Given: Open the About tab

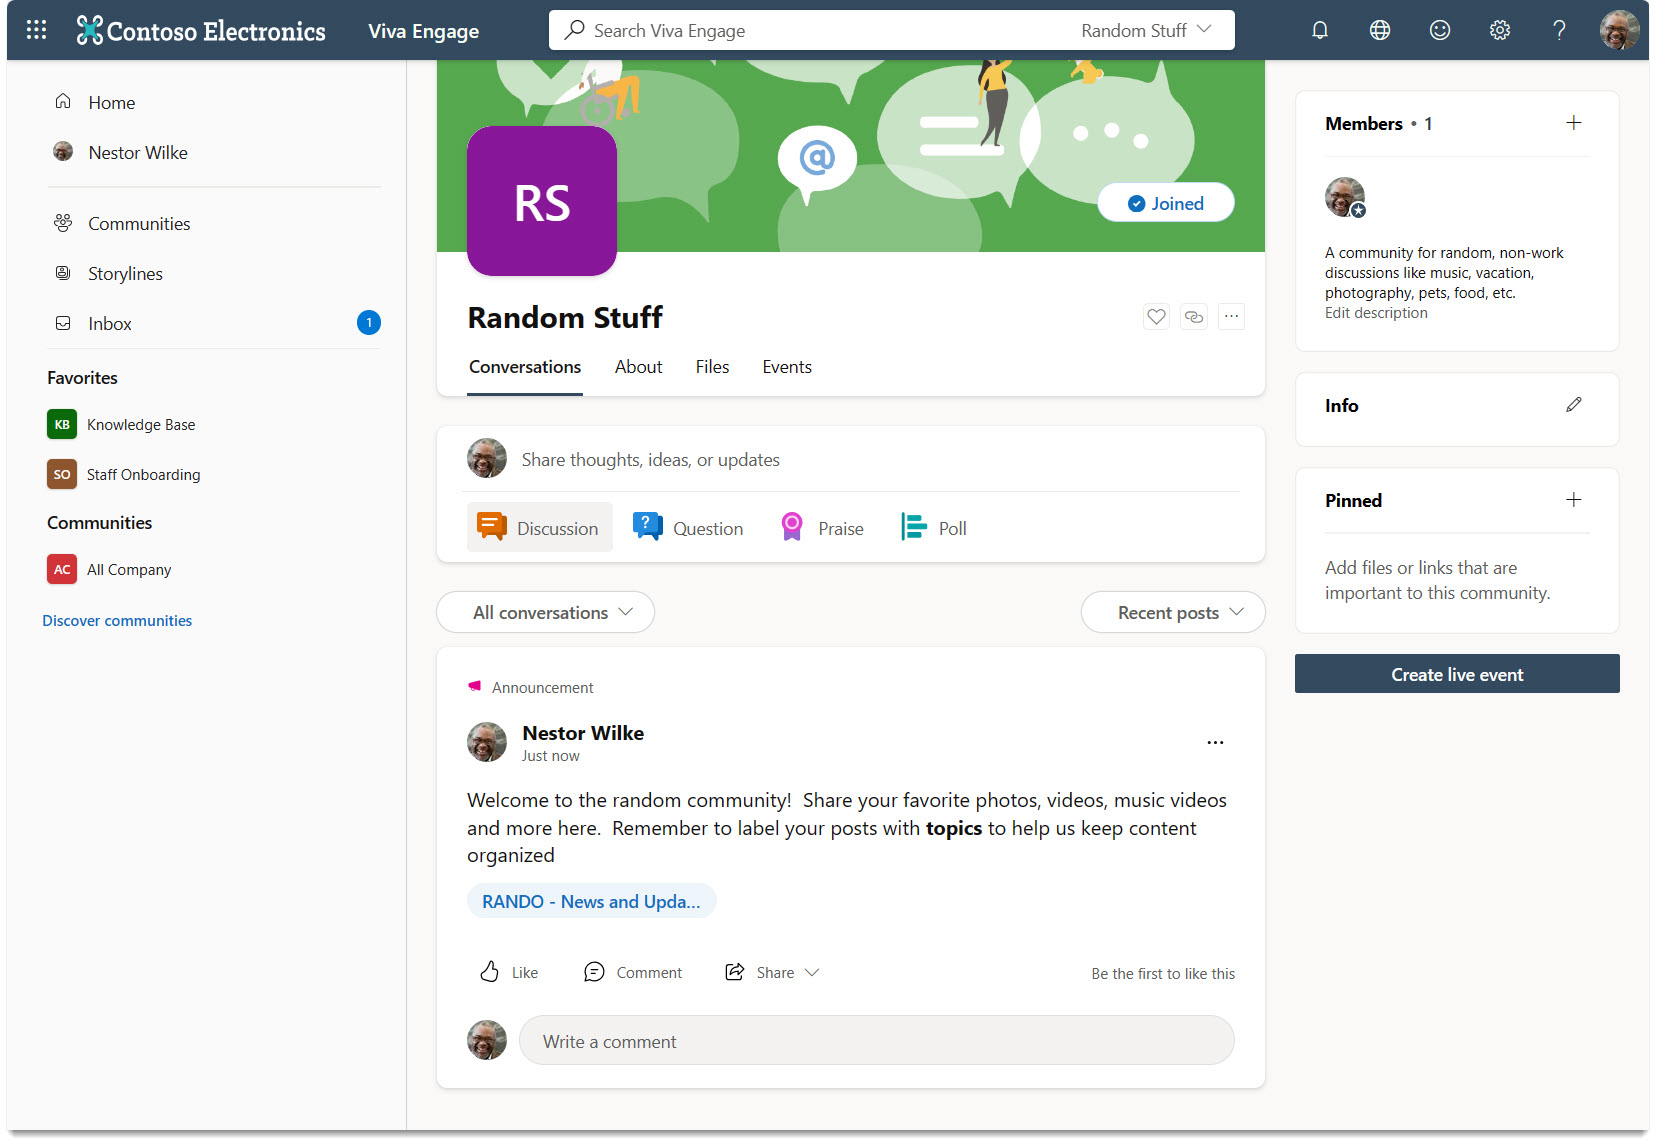Looking at the screenshot, I should pyautogui.click(x=638, y=367).
